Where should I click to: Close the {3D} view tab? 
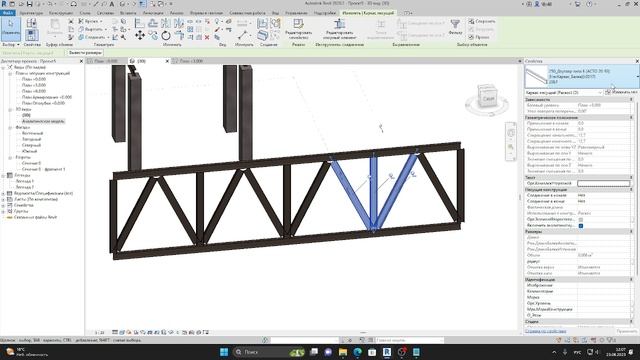[167, 61]
